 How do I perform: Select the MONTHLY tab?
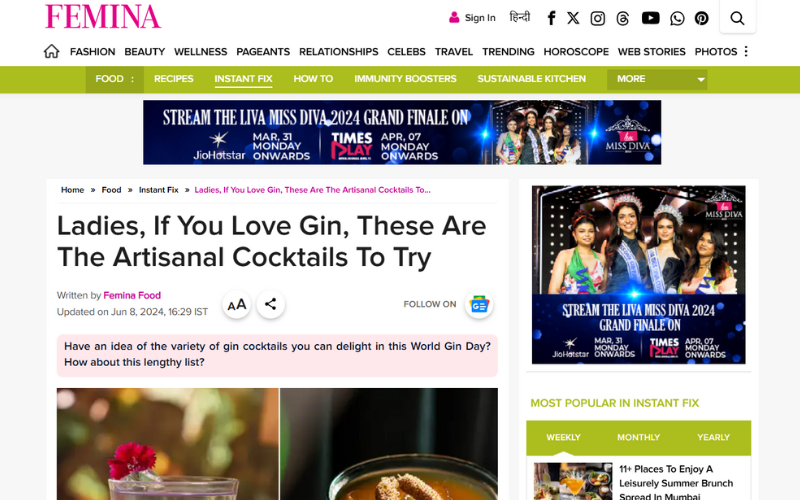click(638, 437)
